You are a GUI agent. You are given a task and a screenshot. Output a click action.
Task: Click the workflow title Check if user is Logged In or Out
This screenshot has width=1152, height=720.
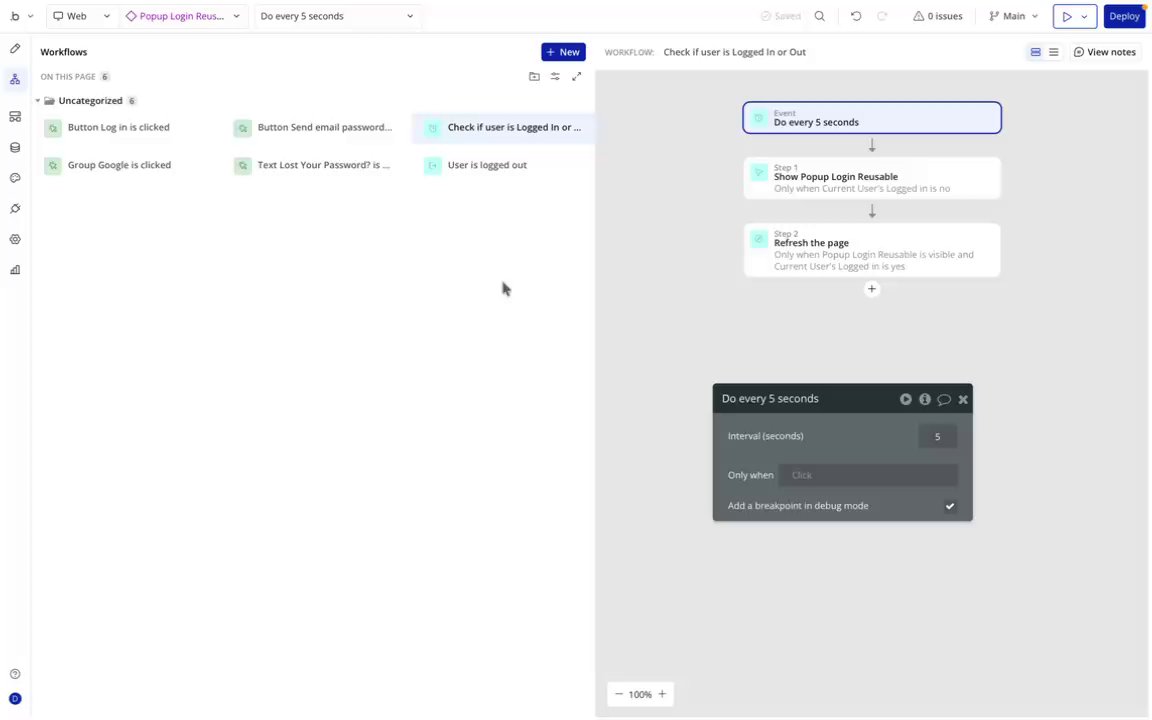click(x=734, y=52)
